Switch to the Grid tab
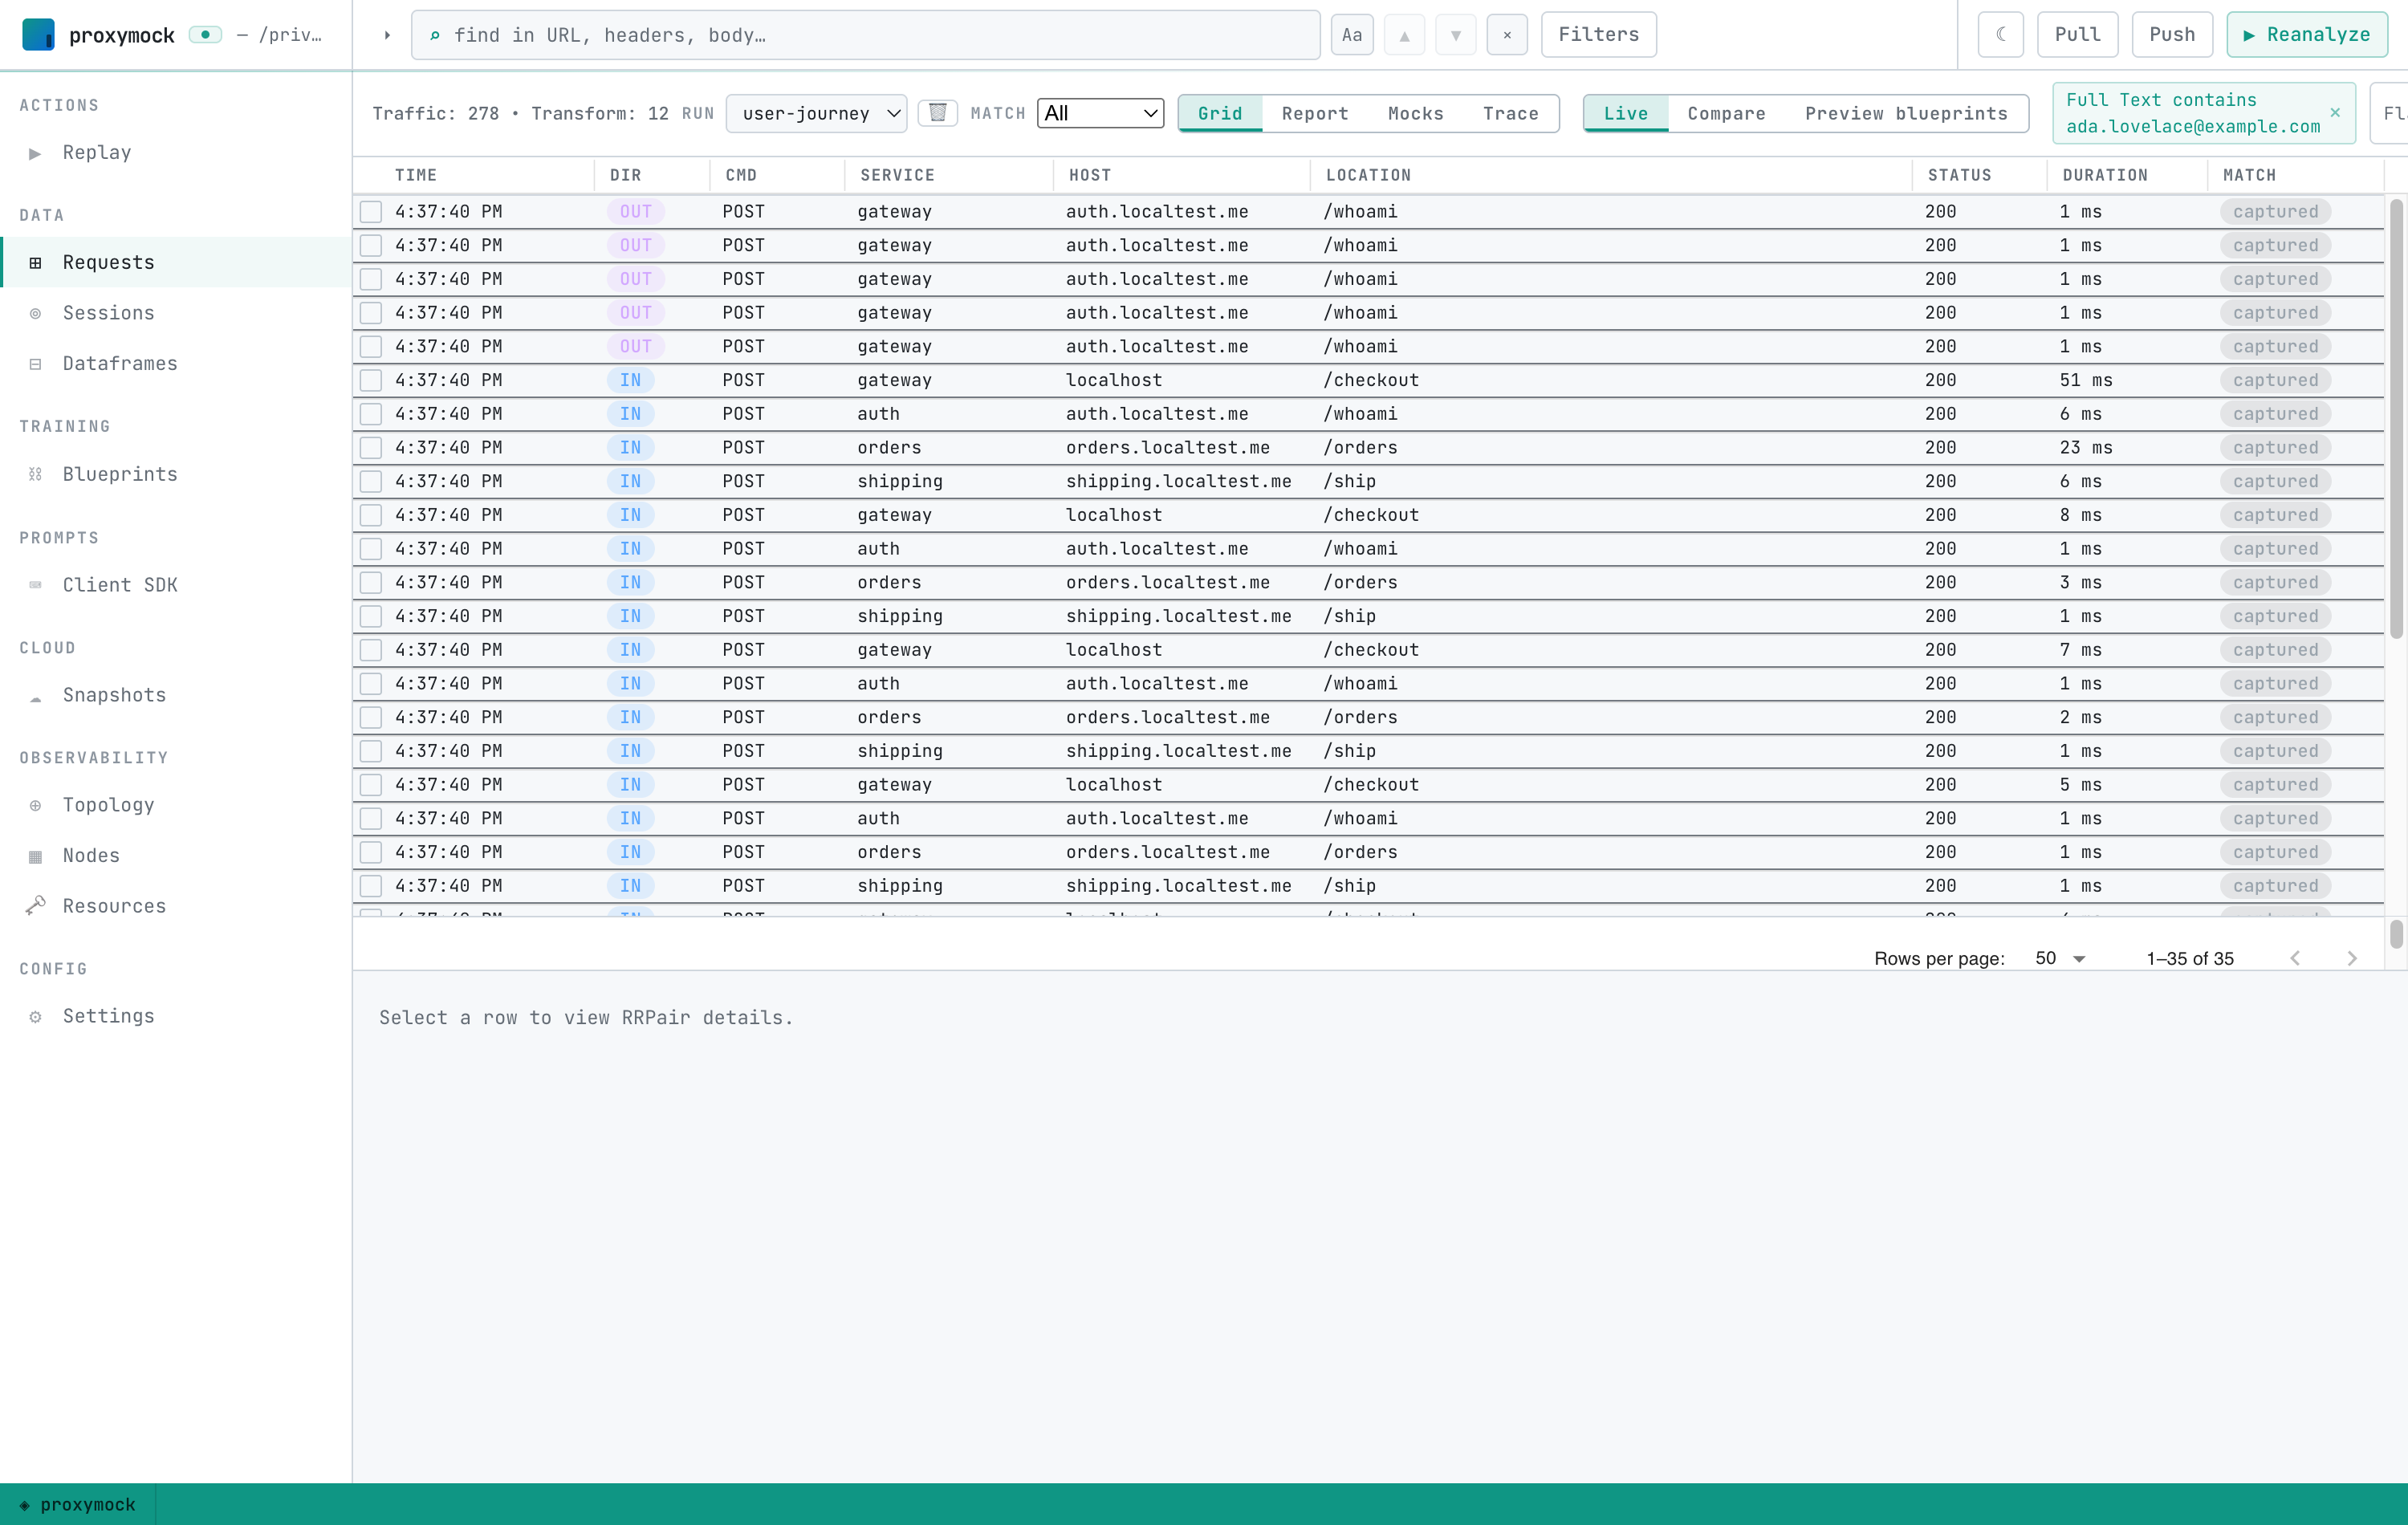 click(x=1220, y=113)
